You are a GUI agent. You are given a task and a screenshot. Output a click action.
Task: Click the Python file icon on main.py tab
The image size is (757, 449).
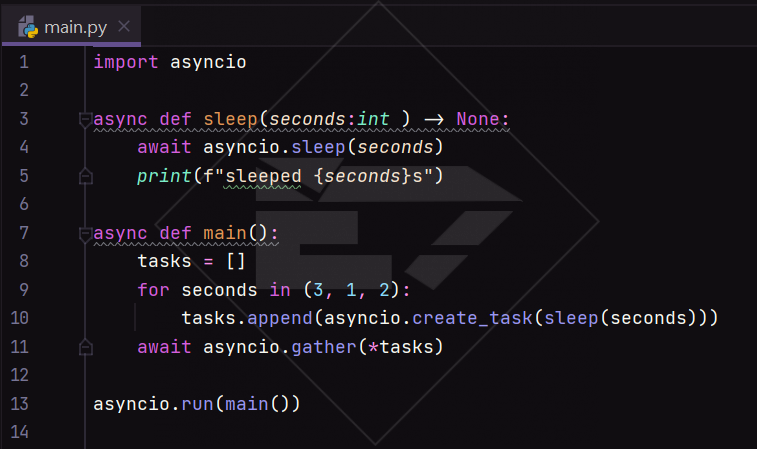click(x=28, y=27)
